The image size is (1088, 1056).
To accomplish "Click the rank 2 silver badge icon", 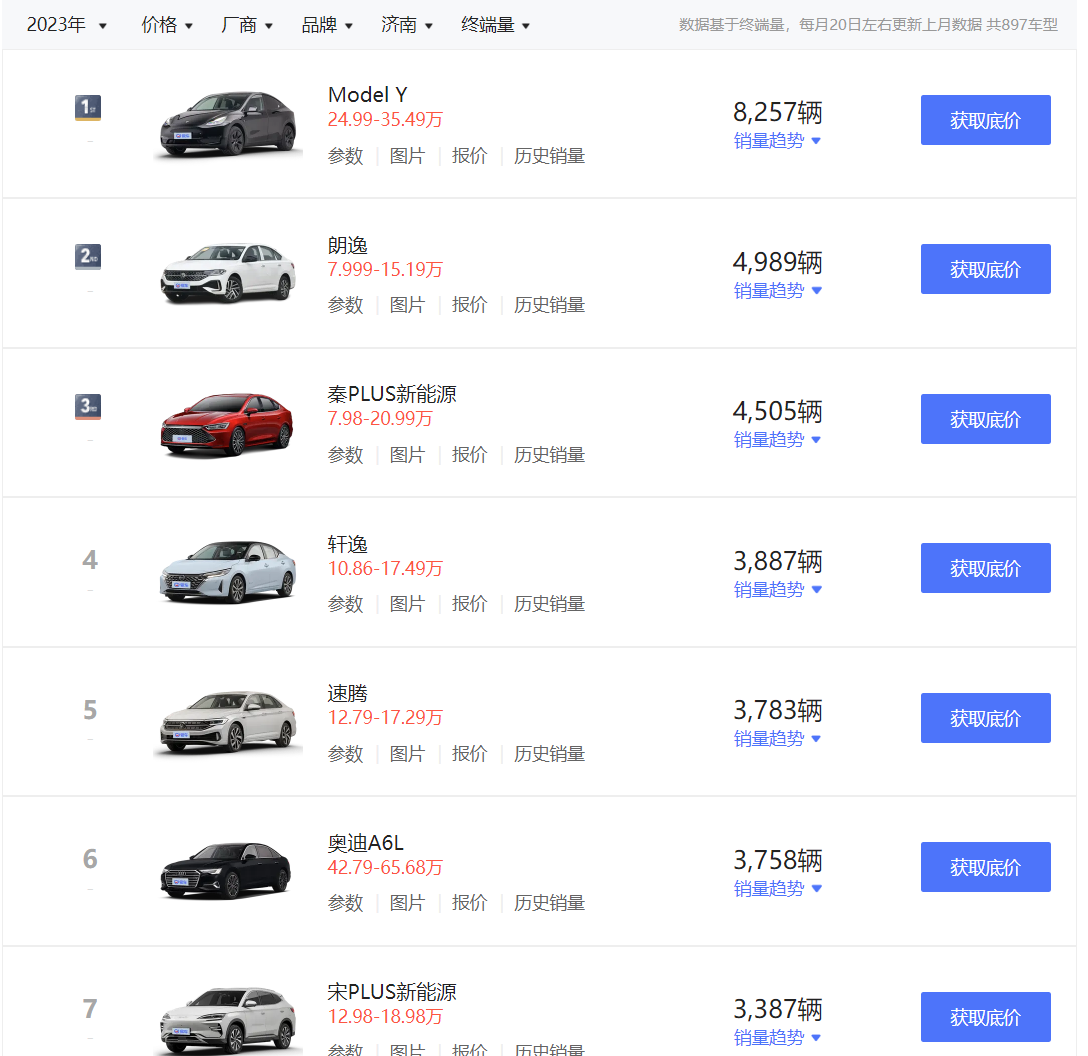I will click(88, 257).
